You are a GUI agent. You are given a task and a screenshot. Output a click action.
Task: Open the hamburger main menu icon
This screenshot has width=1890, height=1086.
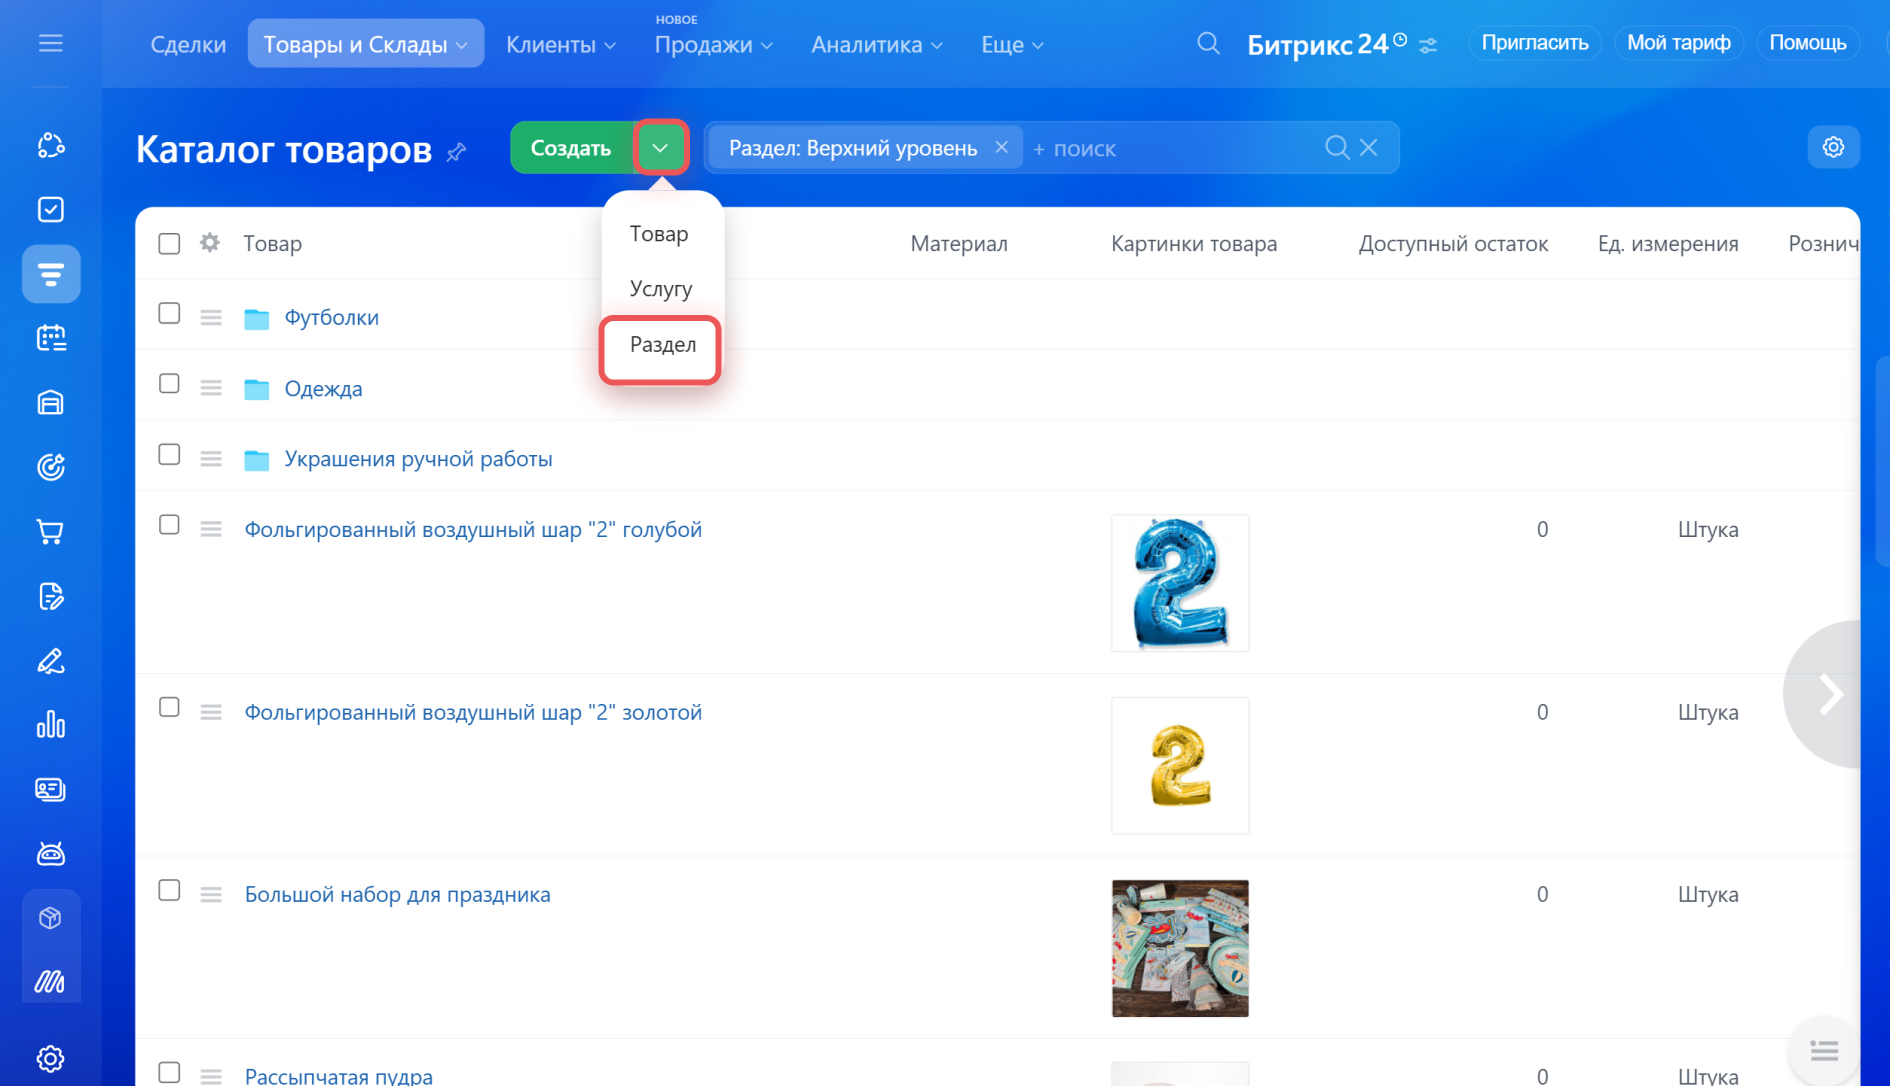(x=50, y=43)
